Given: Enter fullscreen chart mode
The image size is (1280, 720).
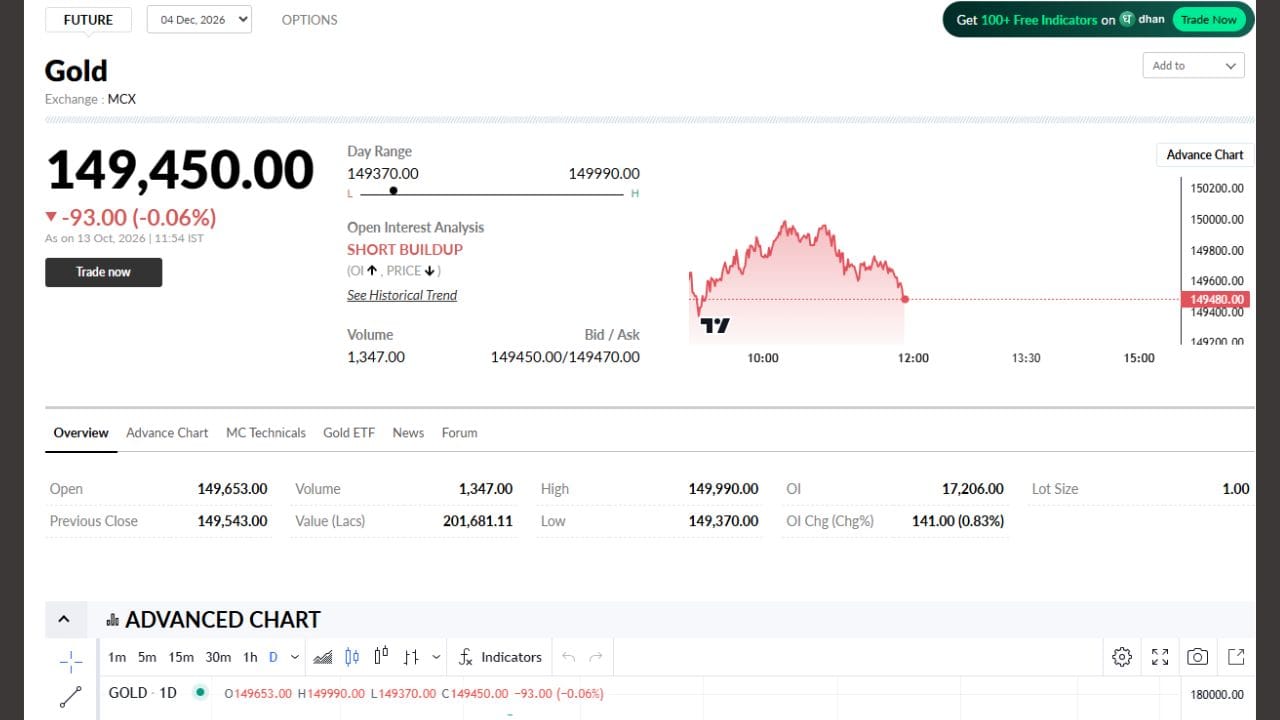Looking at the screenshot, I should click(x=1160, y=657).
